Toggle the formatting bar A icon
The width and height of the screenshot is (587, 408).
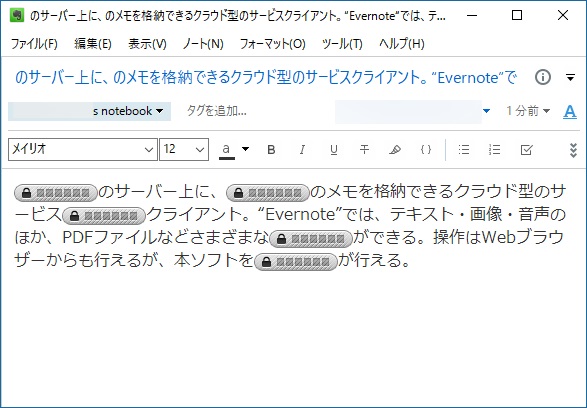[570, 111]
